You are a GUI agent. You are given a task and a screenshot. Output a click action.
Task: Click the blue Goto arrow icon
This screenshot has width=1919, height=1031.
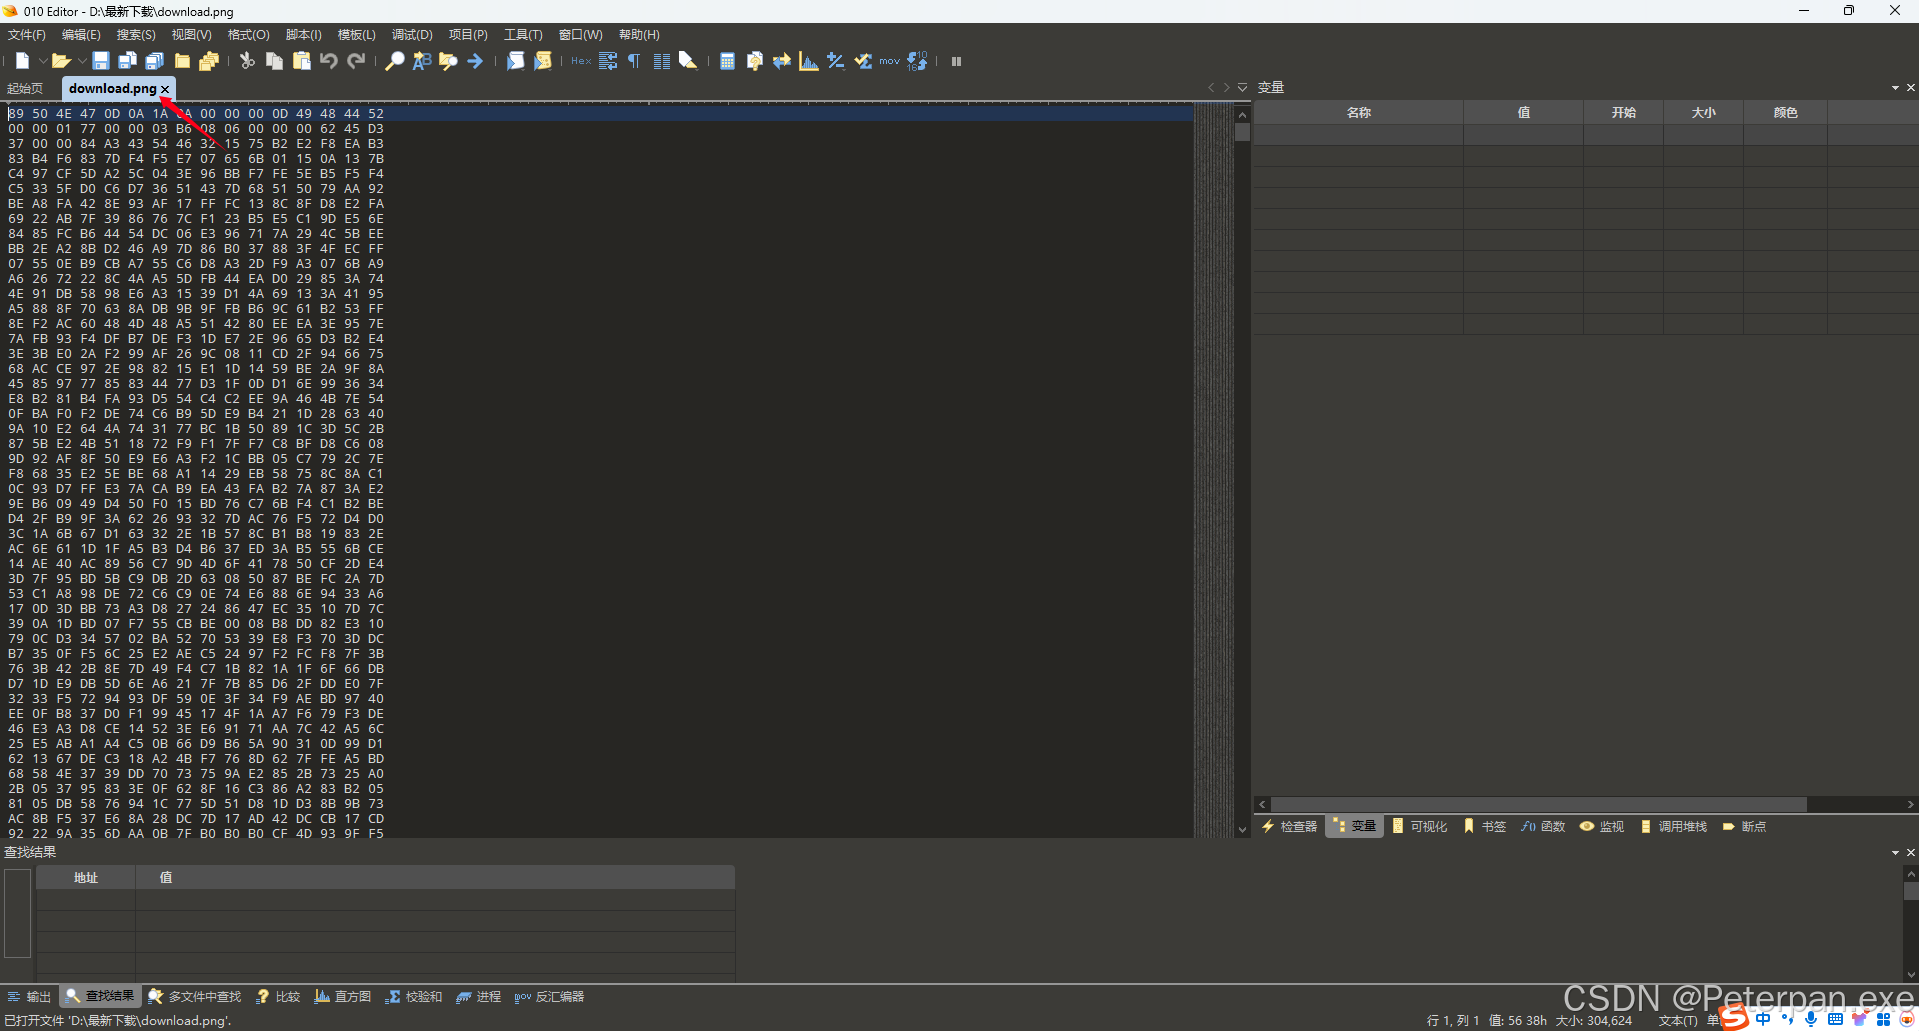pos(475,61)
